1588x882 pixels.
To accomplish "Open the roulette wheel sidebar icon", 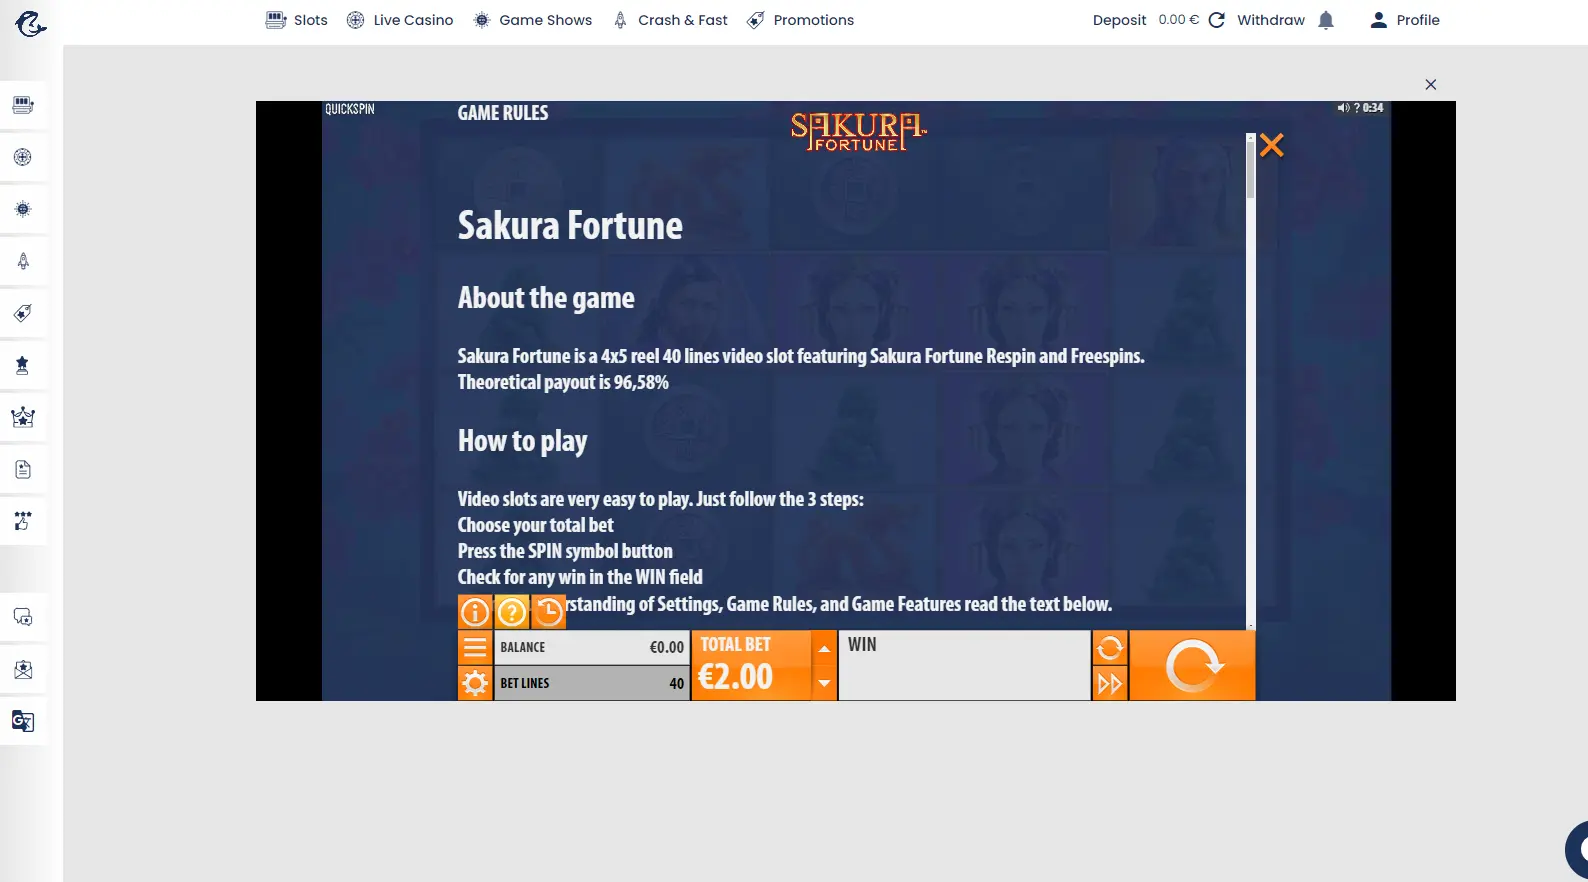I will coord(23,157).
